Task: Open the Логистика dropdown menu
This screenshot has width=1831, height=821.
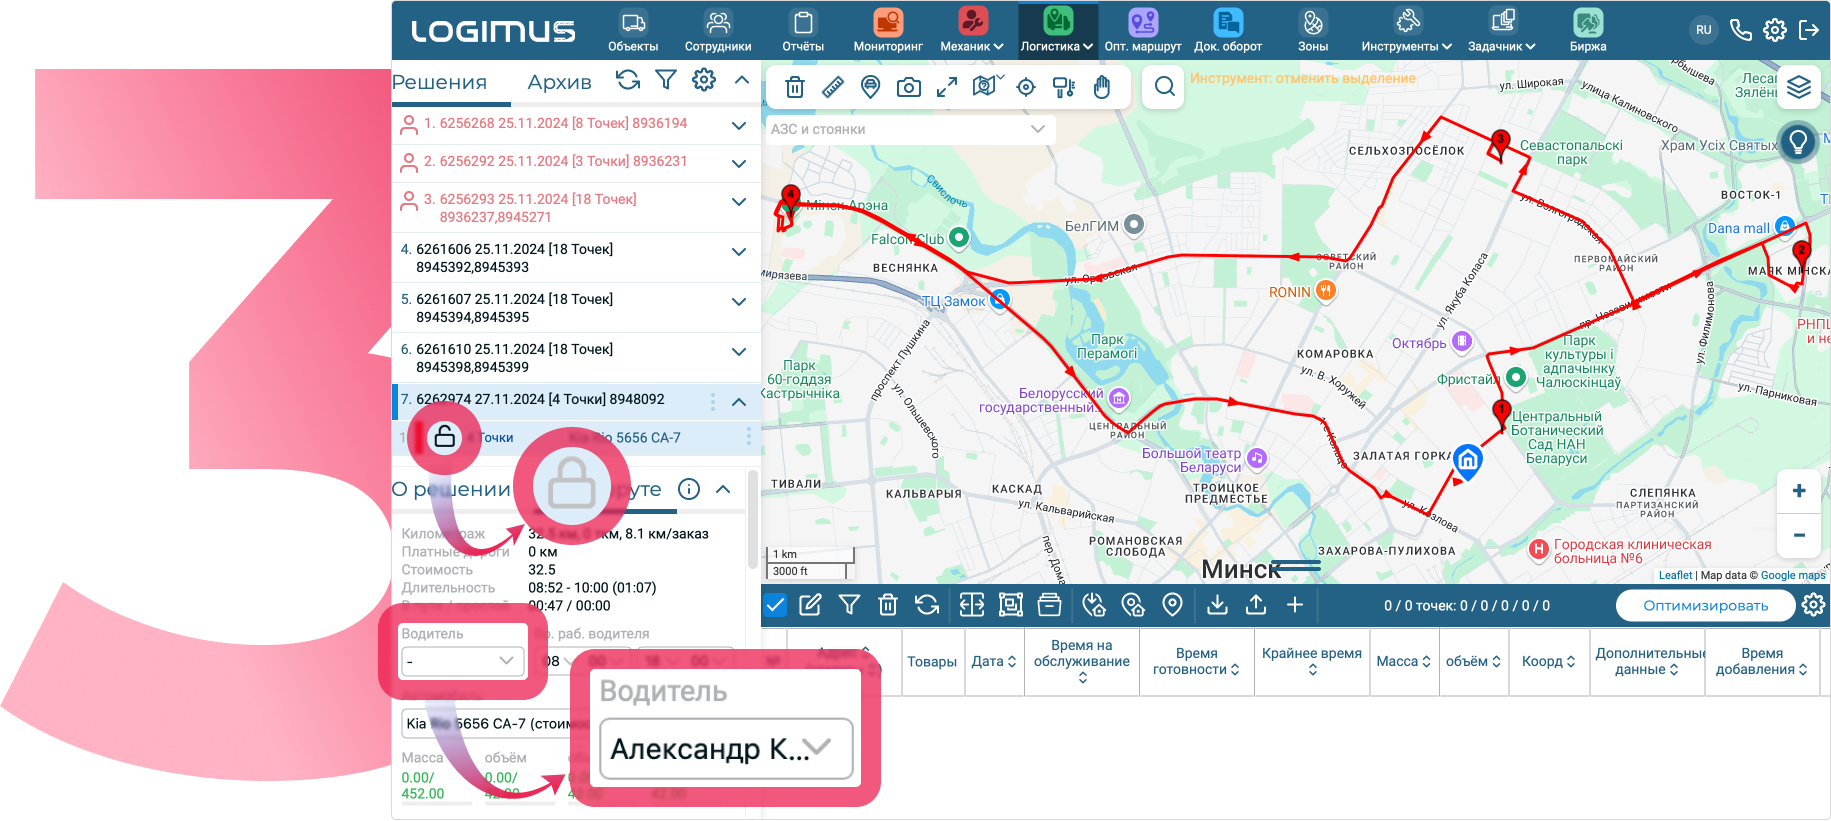Action: (1057, 31)
